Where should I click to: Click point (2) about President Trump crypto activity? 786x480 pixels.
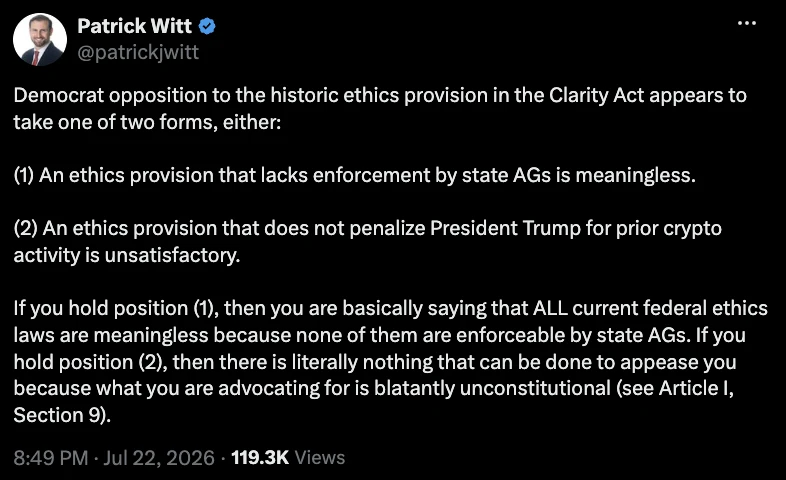click(x=367, y=242)
